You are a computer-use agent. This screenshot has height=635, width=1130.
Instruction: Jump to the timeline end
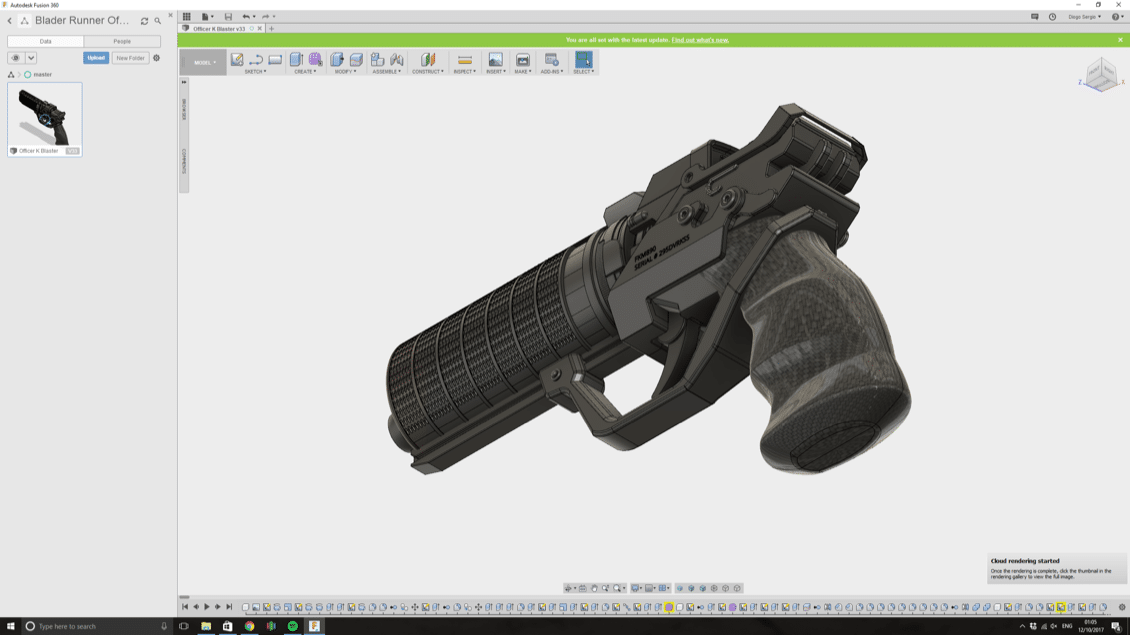click(x=229, y=608)
